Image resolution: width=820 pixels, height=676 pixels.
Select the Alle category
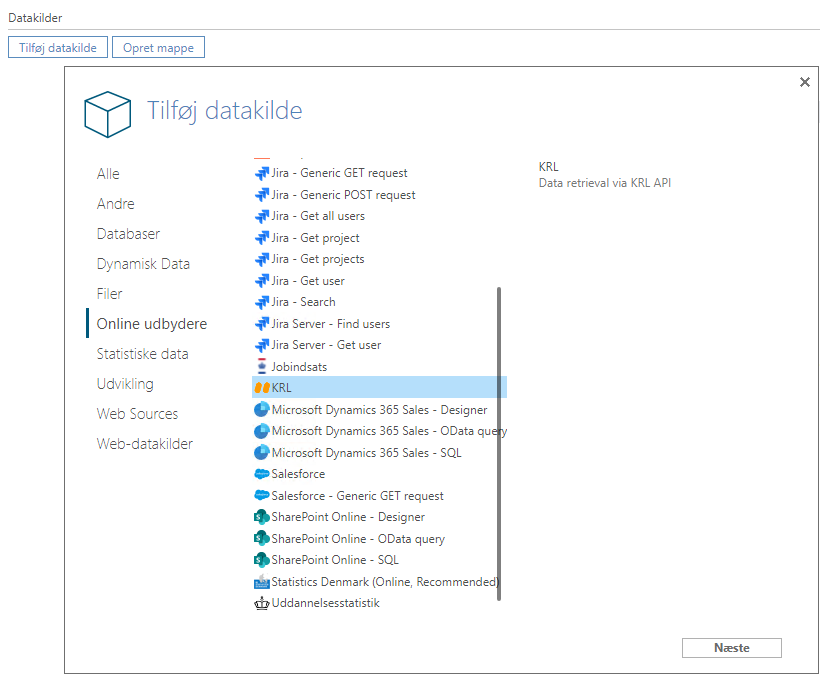coord(108,174)
